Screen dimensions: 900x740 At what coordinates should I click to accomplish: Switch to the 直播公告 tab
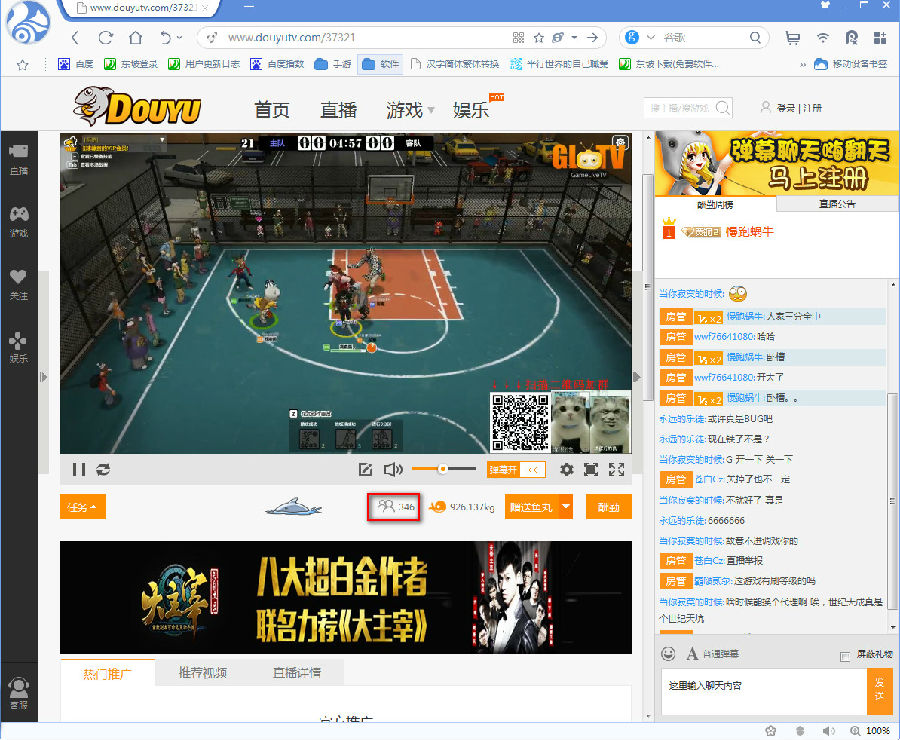click(x=837, y=204)
